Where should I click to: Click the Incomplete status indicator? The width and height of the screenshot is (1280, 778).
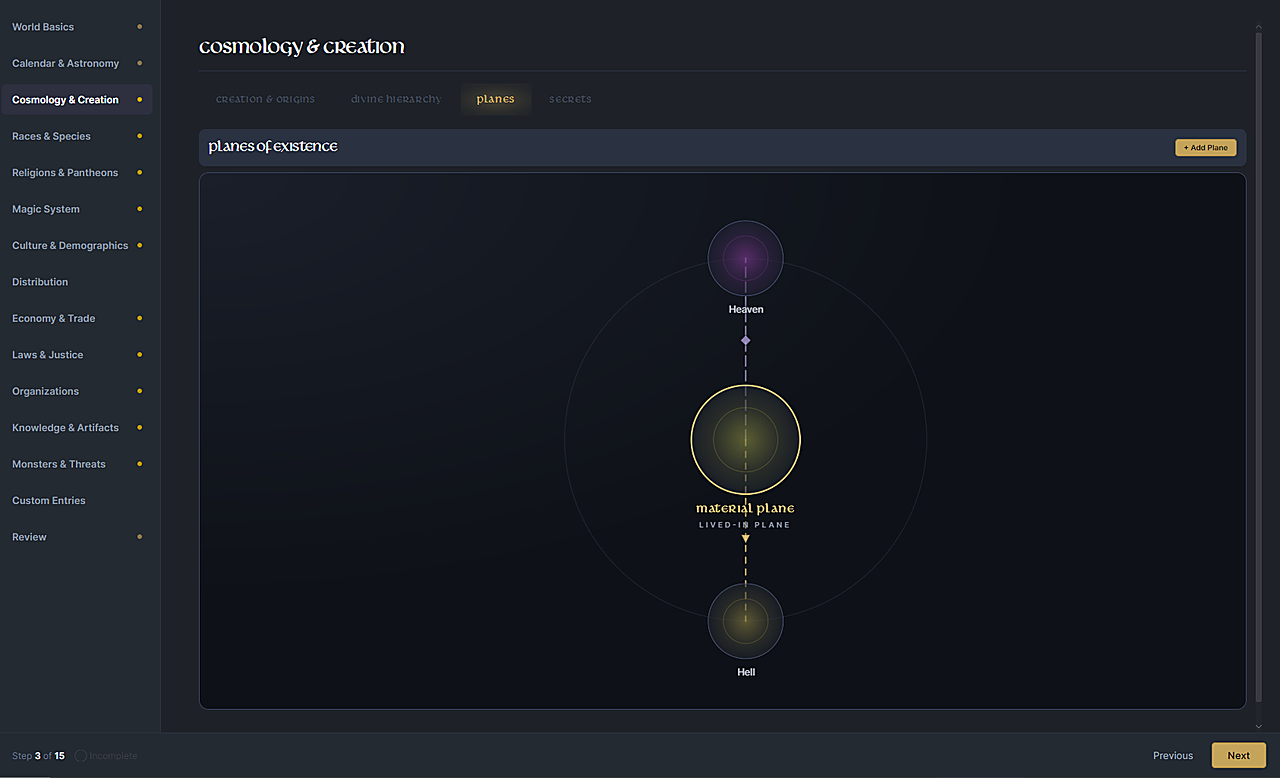(106, 756)
